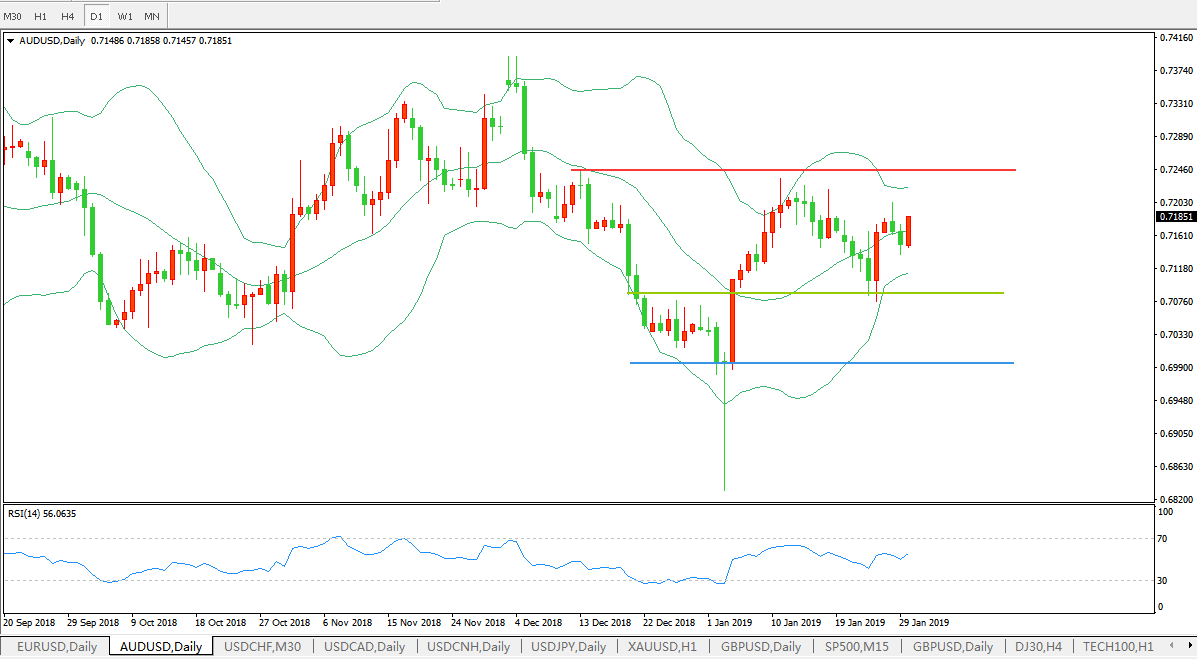Screen dimensions: 1197x659
Task: Select the red horizontal resistance line
Action: 800,170
